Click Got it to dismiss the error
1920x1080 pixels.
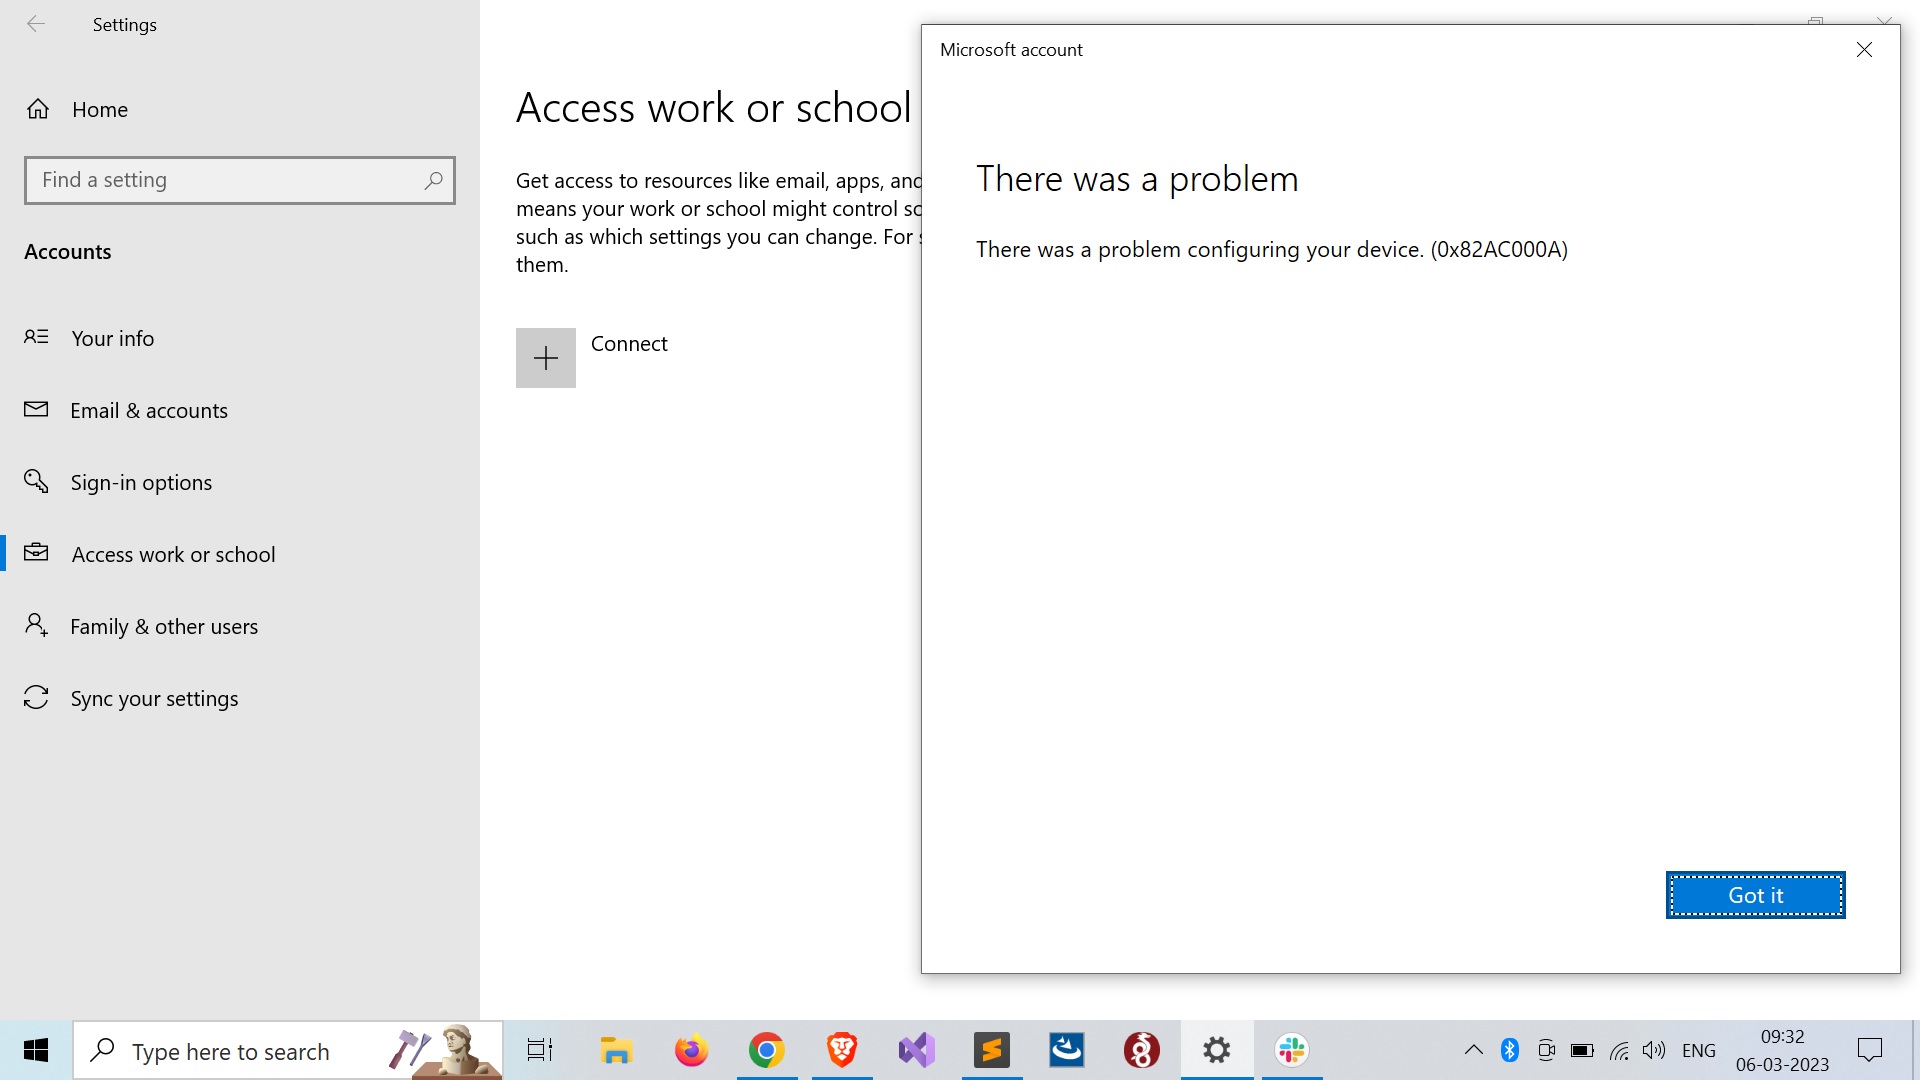(x=1755, y=894)
